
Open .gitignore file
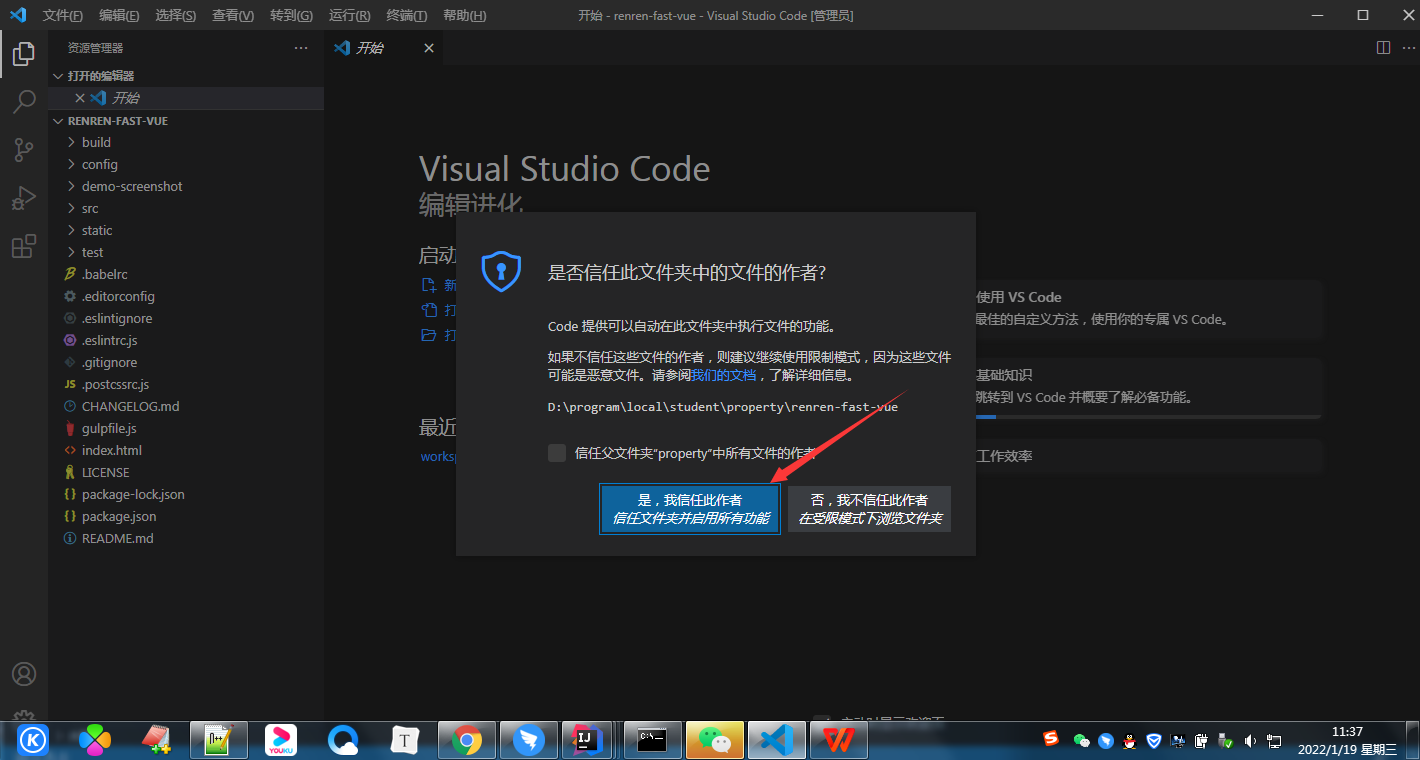[x=186, y=362]
